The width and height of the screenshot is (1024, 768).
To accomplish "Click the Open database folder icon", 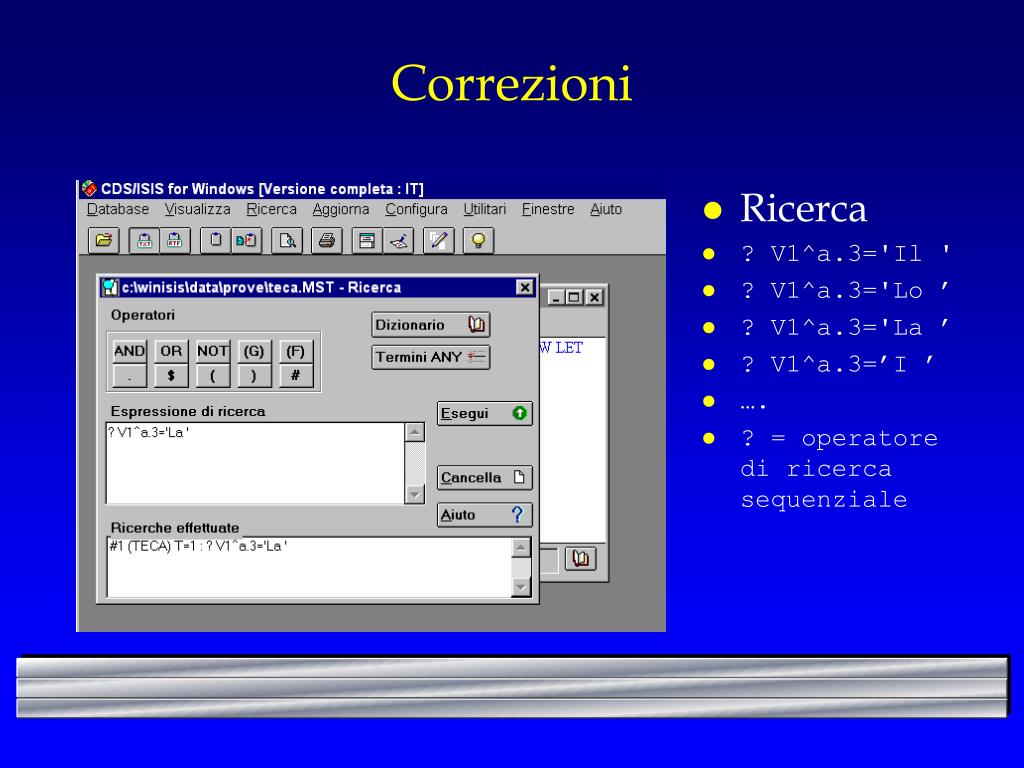I will [x=104, y=240].
